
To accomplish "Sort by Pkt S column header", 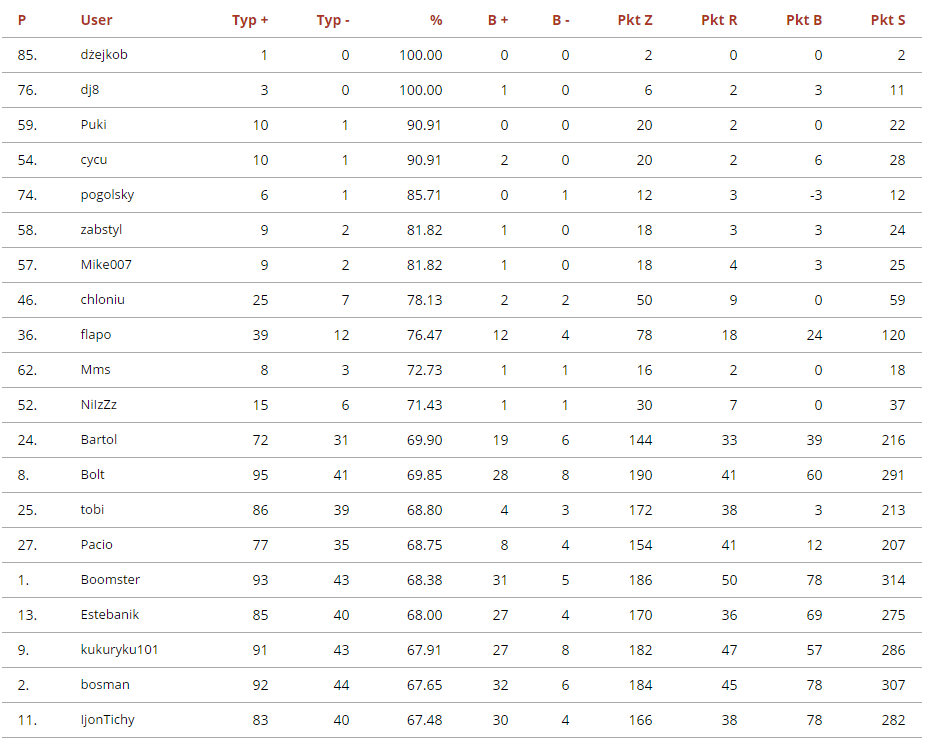I will (x=888, y=20).
